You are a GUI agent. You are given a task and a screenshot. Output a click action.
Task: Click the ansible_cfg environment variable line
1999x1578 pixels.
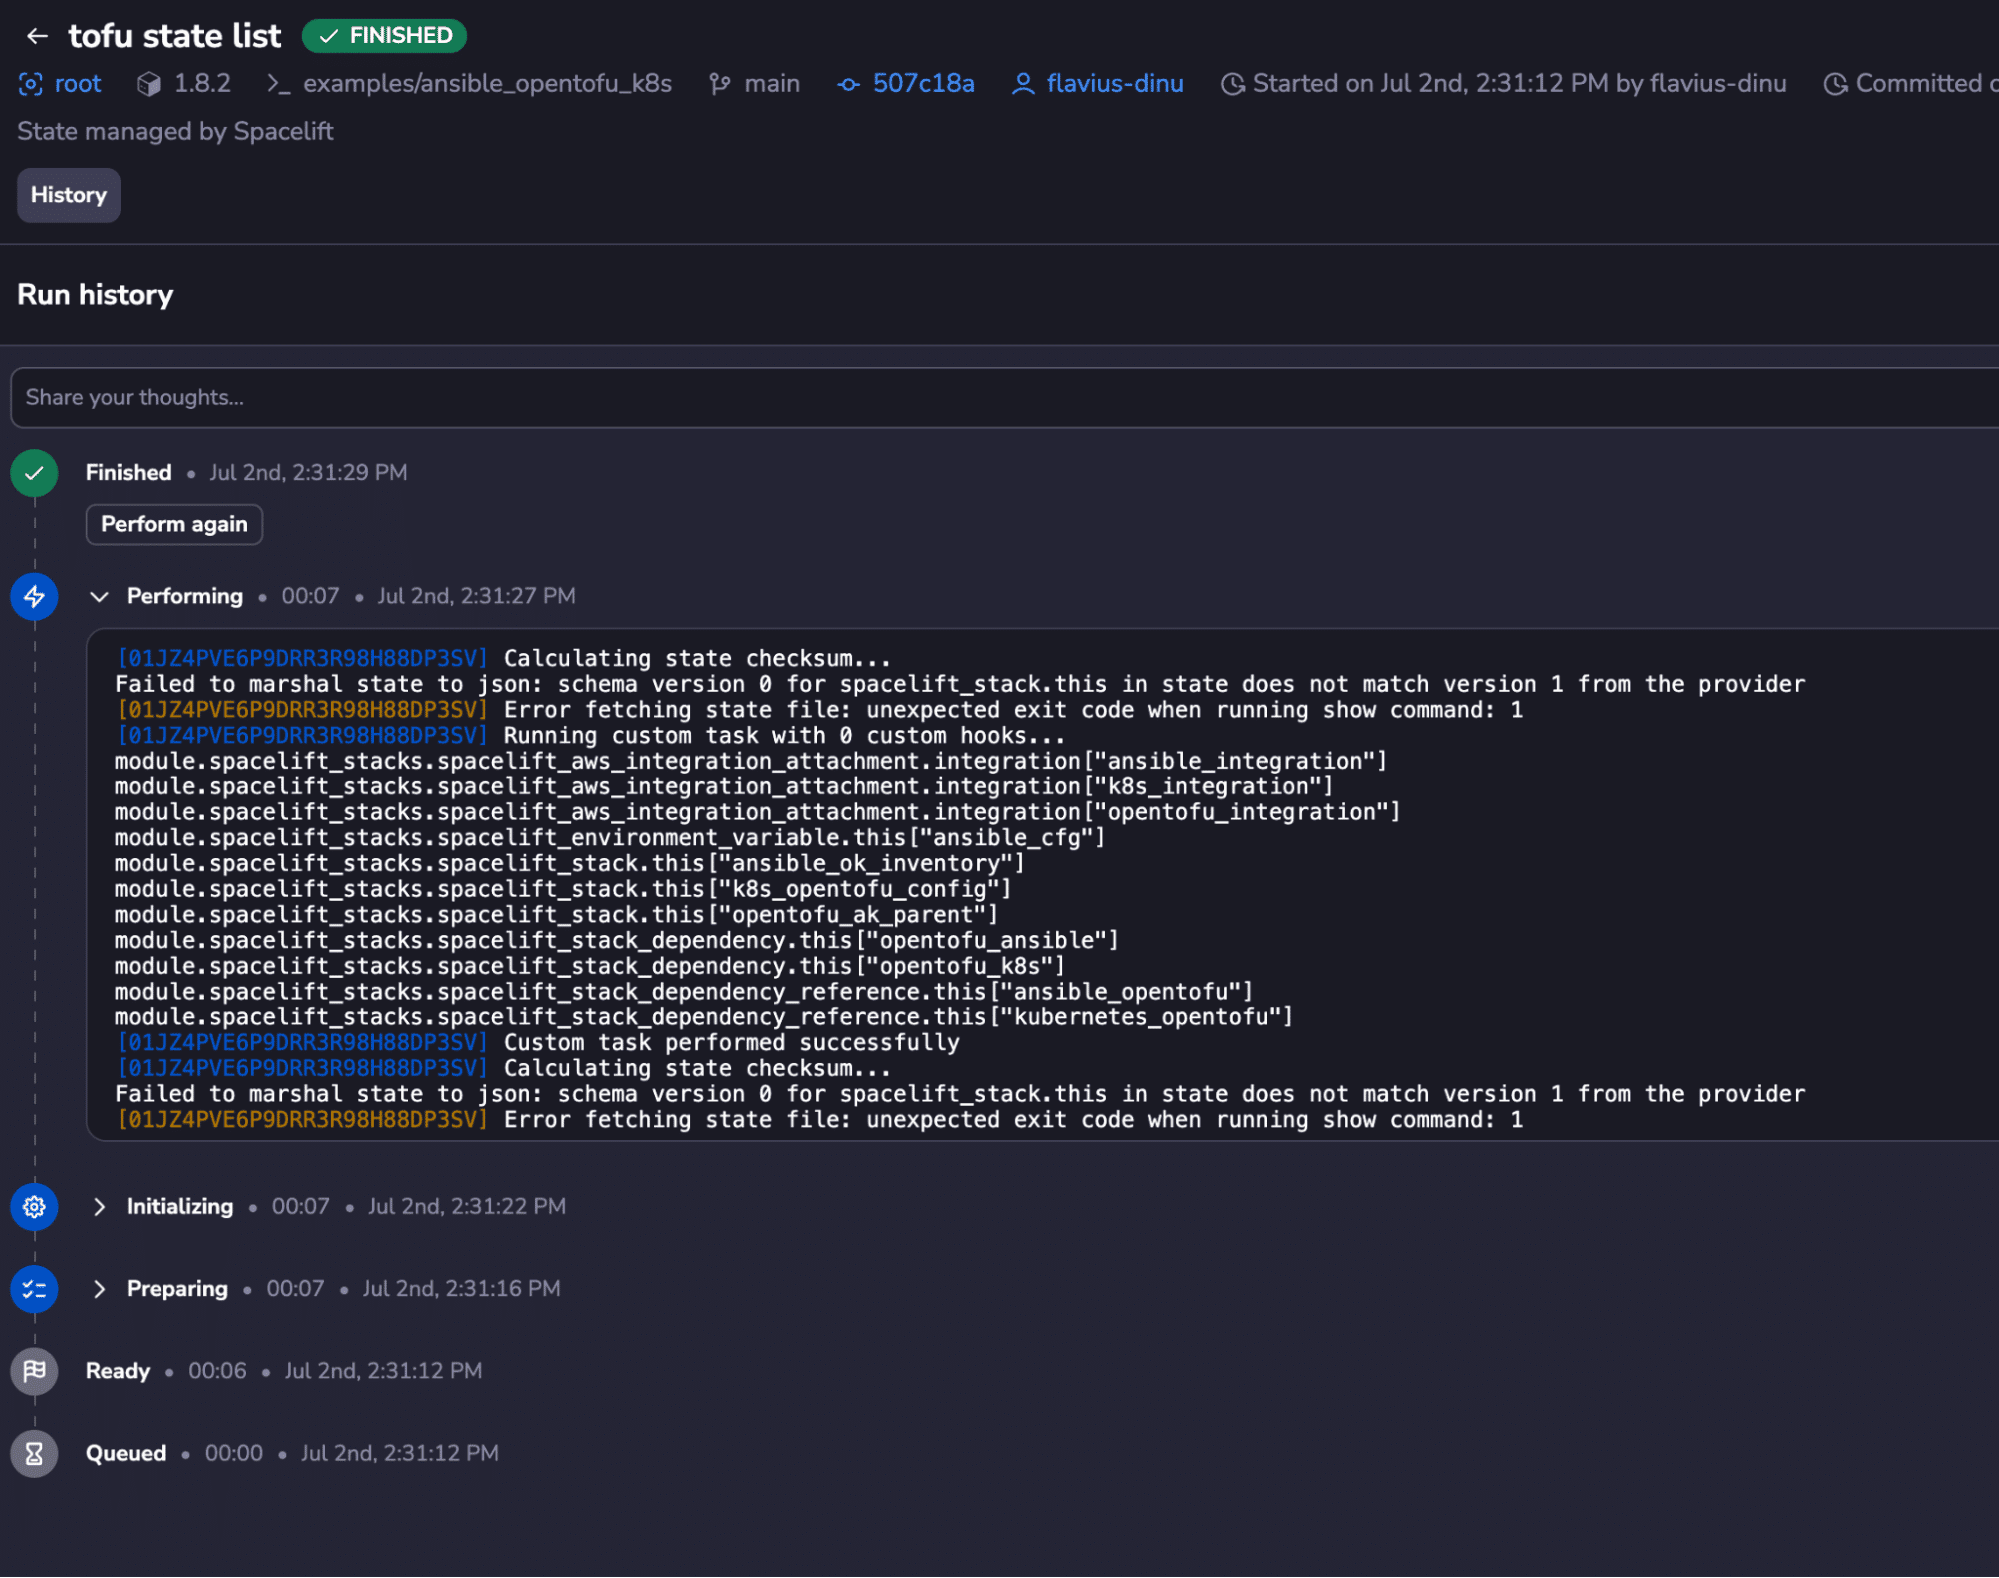pyautogui.click(x=610, y=838)
